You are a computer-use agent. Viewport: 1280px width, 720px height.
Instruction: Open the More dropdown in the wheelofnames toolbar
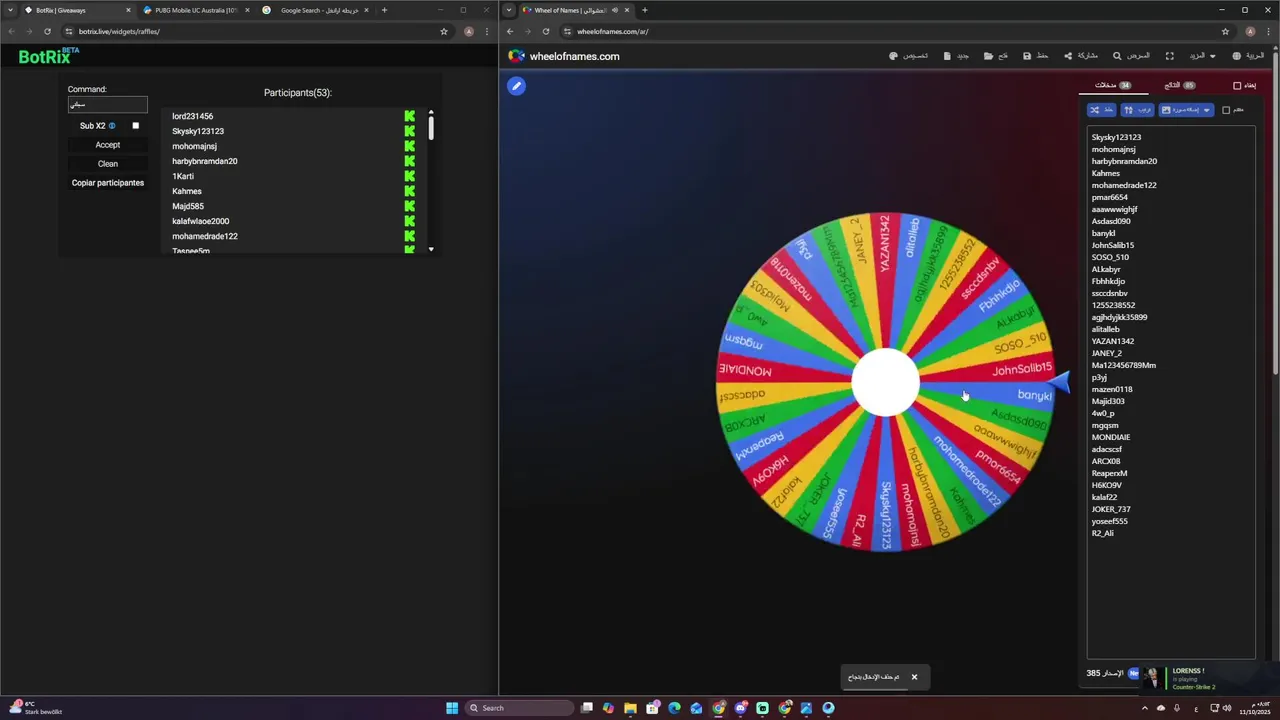1203,56
